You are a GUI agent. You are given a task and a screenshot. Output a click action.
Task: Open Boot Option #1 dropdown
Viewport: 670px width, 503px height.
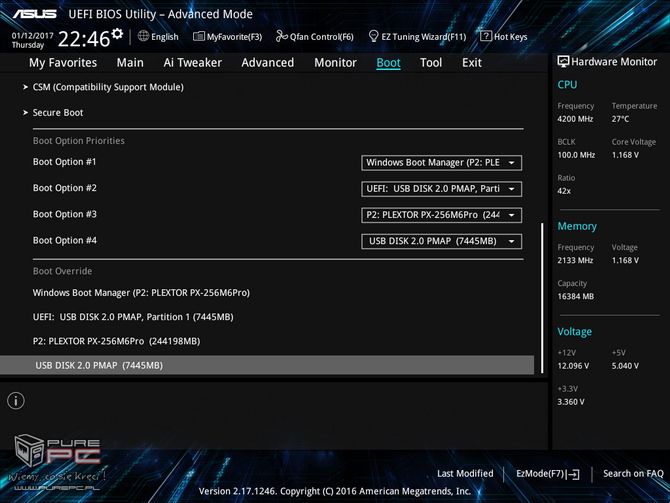click(x=441, y=163)
